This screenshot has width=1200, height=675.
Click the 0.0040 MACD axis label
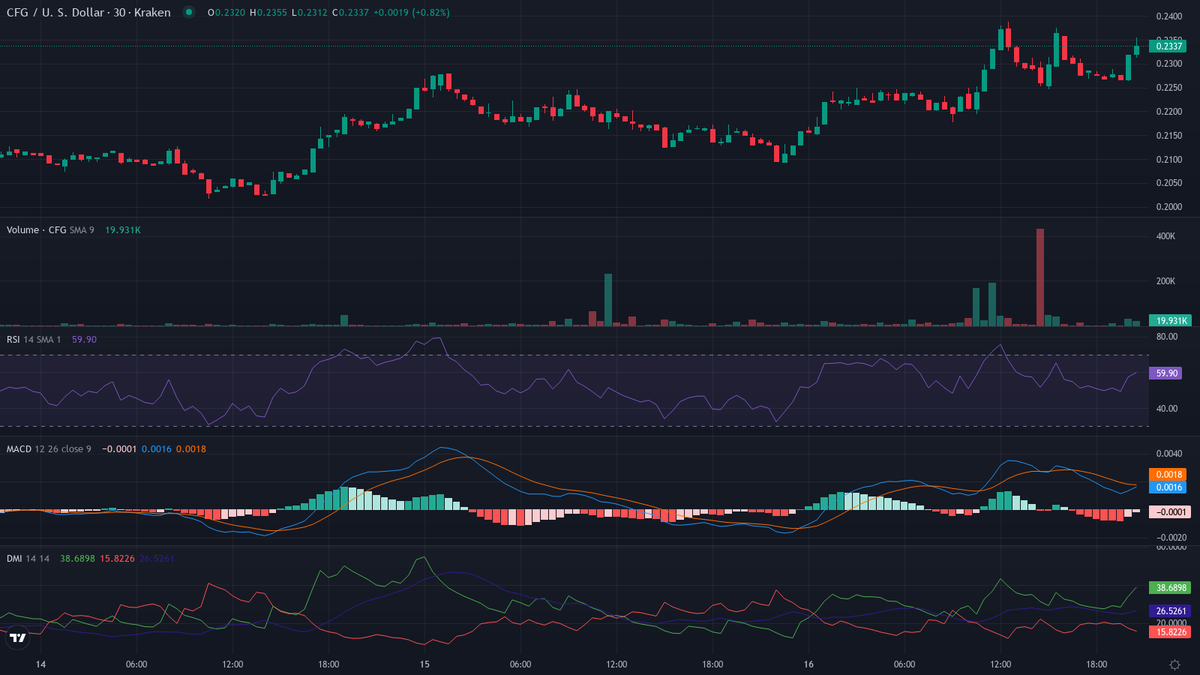pyautogui.click(x=1169, y=453)
